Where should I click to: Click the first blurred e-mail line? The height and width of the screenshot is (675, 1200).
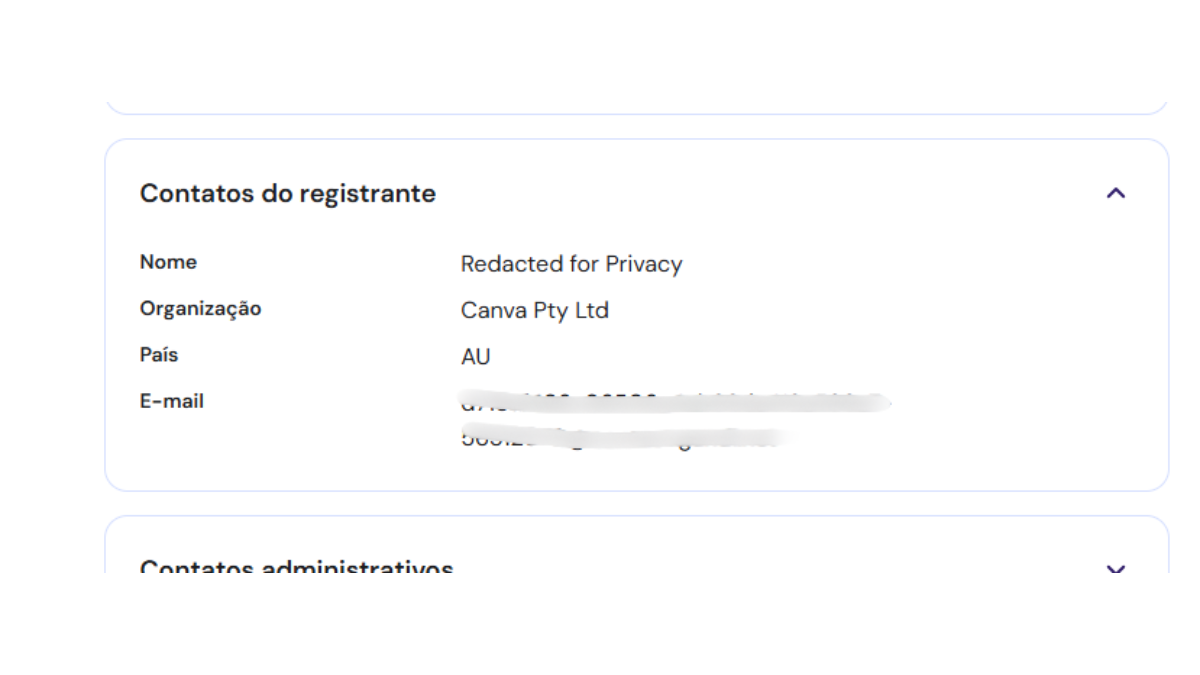click(674, 403)
